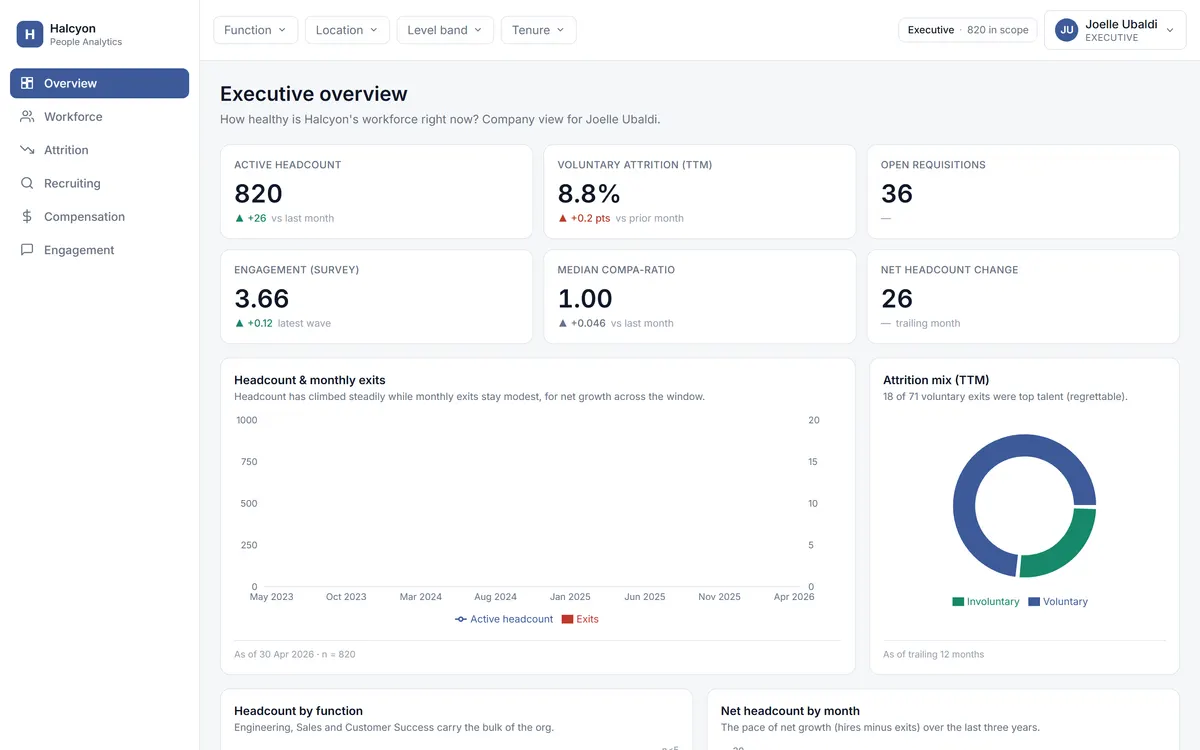The width and height of the screenshot is (1200, 750).
Task: Click the Active Headcount 820 card
Action: click(x=376, y=192)
